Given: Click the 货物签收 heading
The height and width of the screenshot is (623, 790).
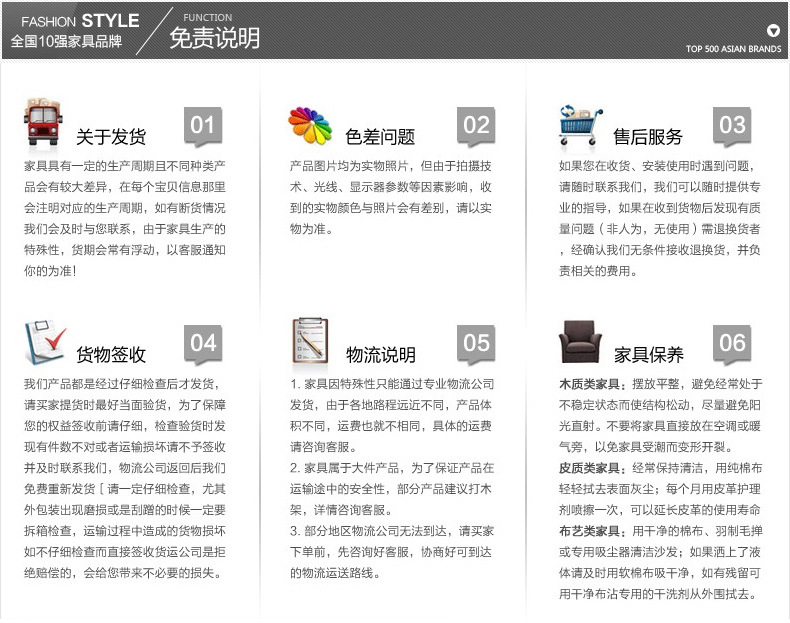Looking at the screenshot, I should (111, 355).
